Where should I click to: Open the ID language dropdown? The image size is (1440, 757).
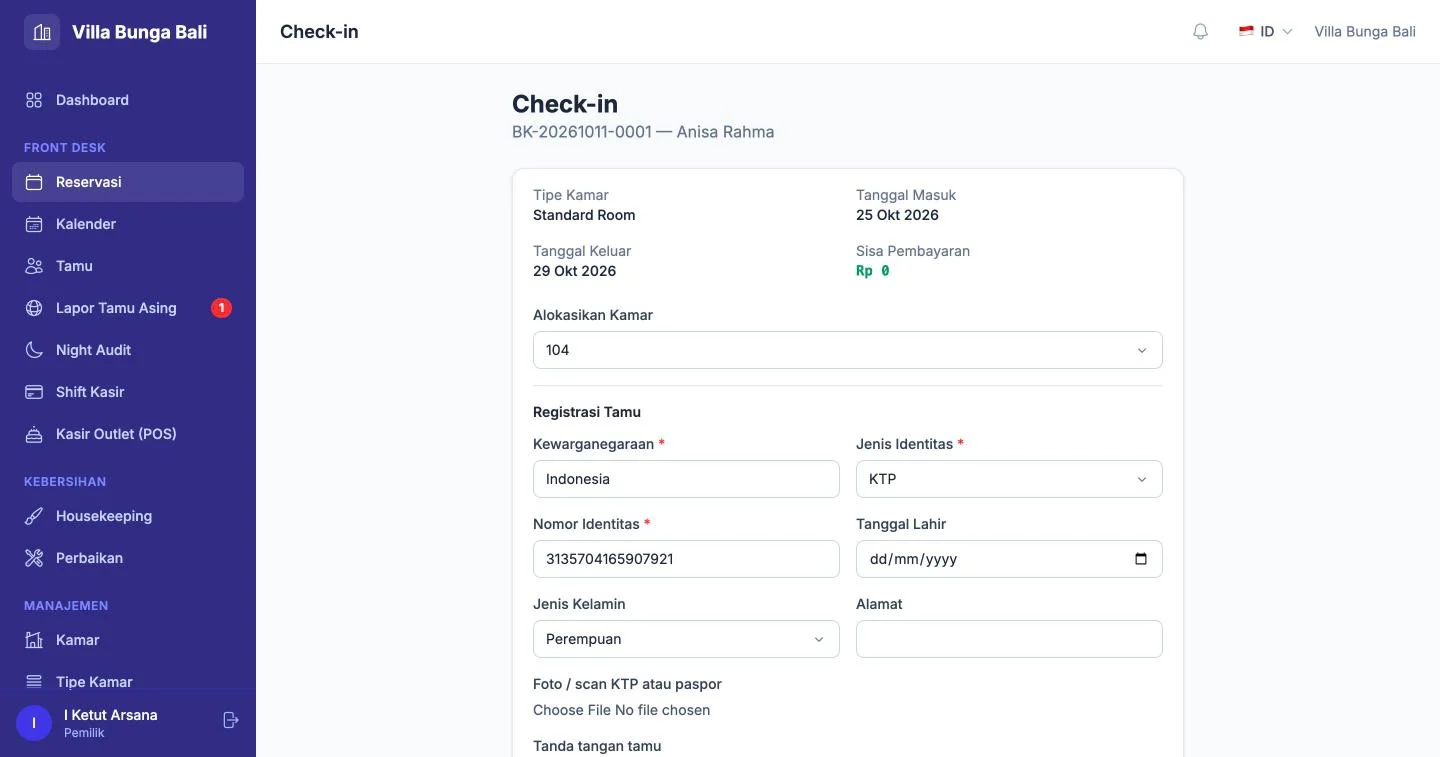click(x=1266, y=32)
